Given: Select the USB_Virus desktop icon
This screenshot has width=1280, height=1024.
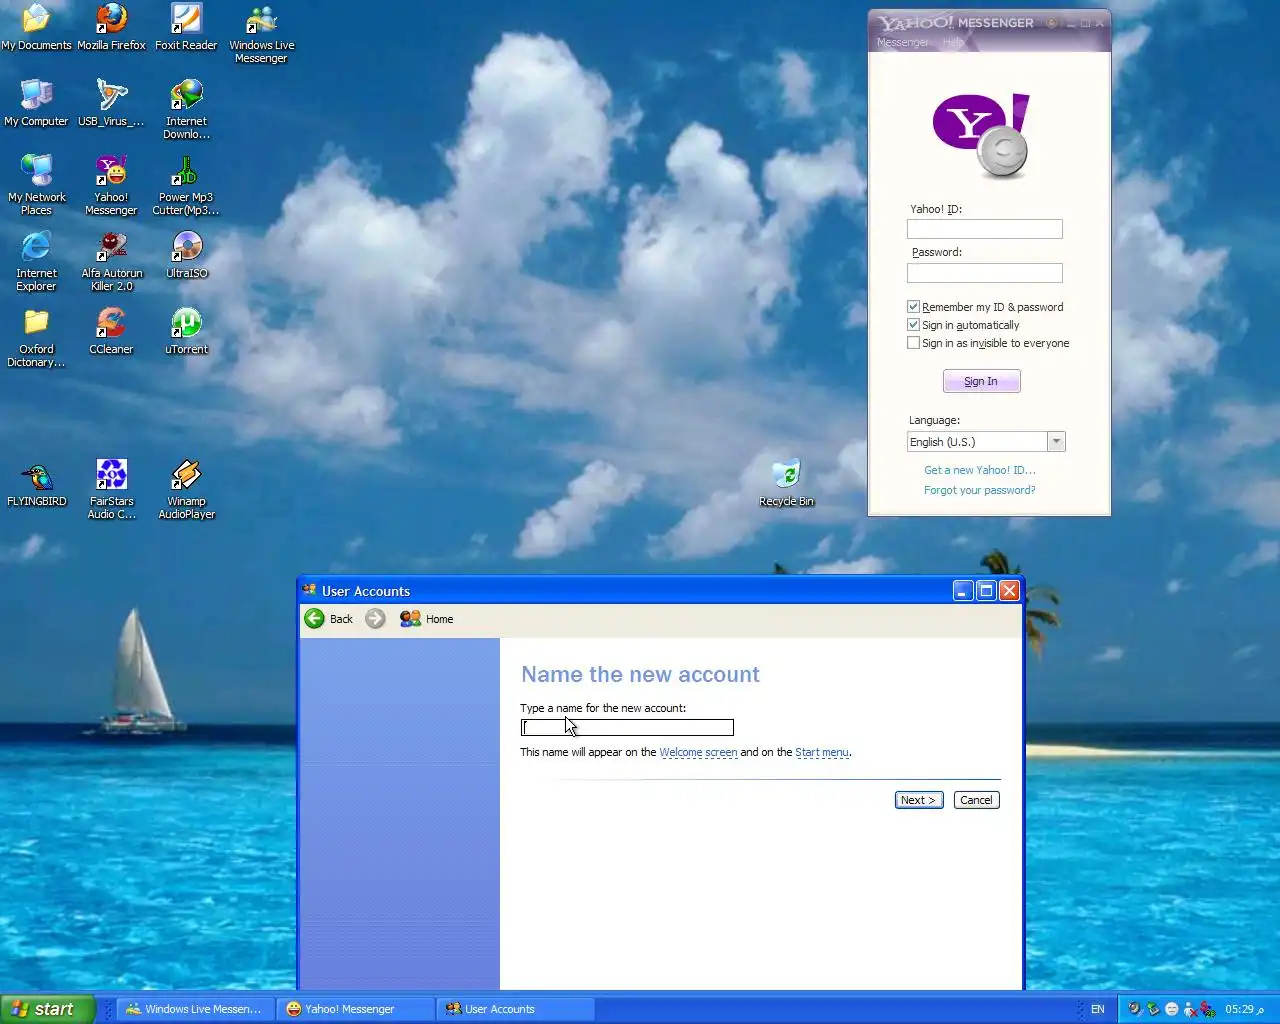Looking at the screenshot, I should tap(111, 104).
